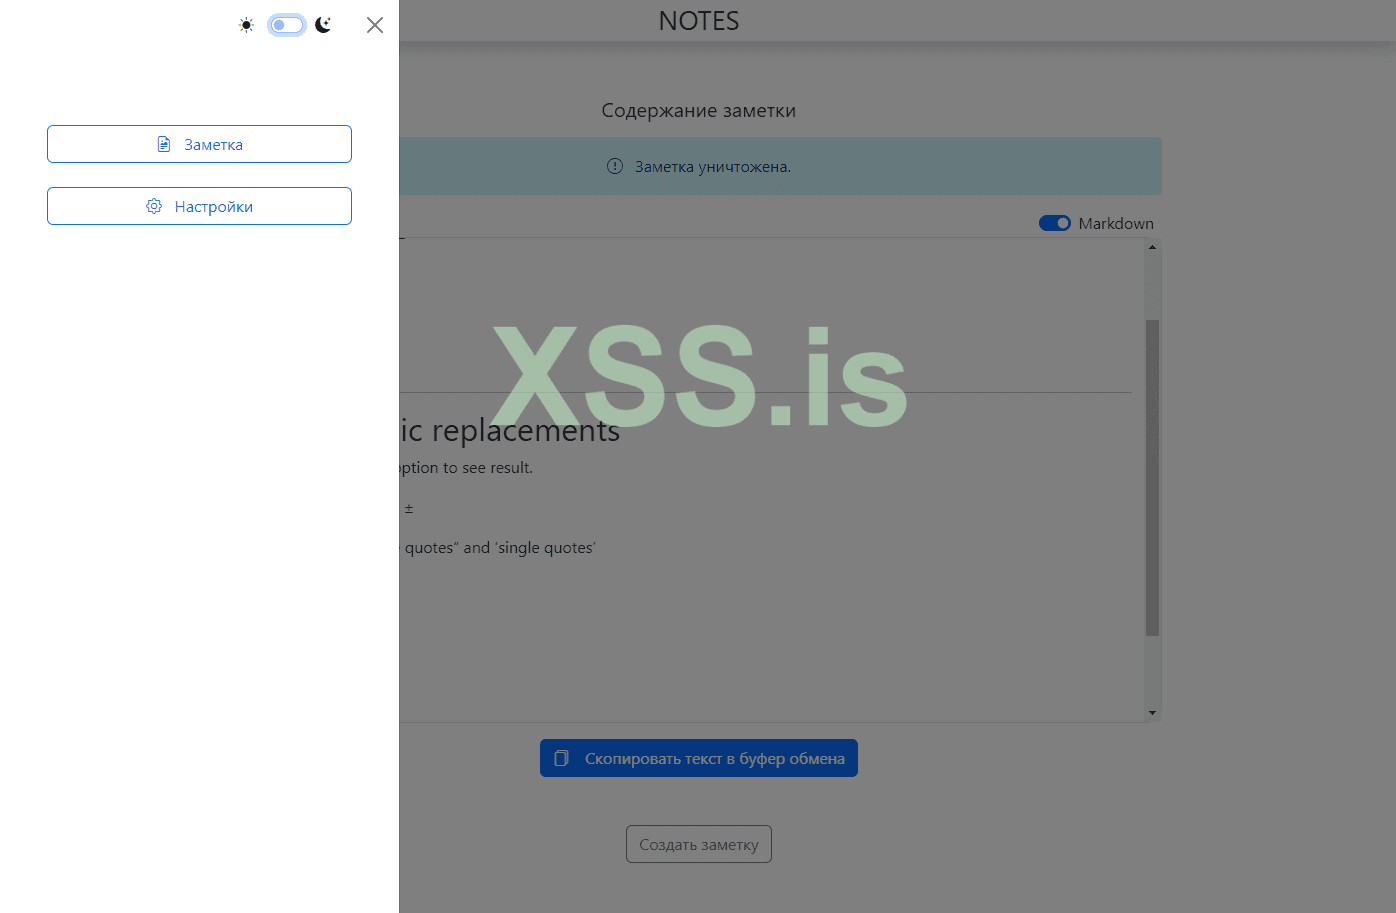Viewport: 1396px width, 913px height.
Task: Click the Создать заметку button
Action: point(699,844)
